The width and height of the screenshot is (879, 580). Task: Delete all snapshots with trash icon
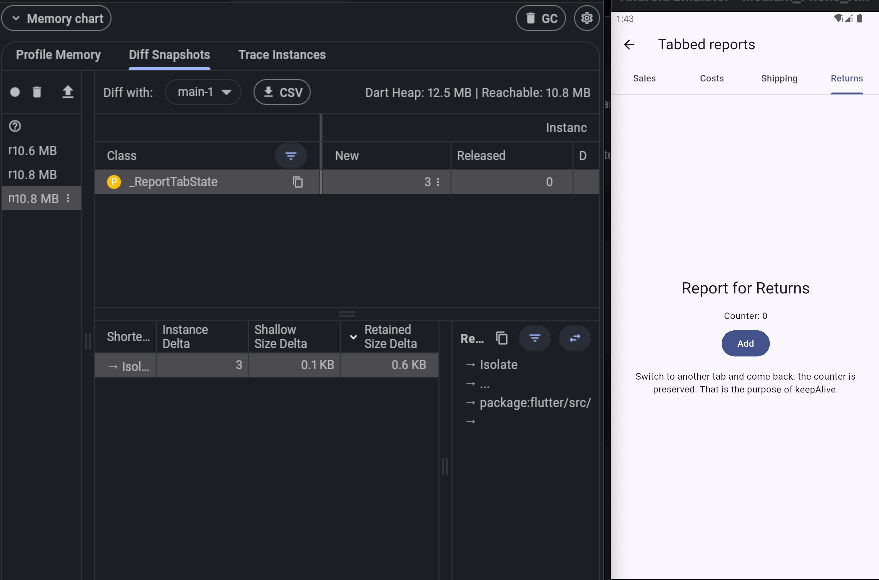pos(37,92)
